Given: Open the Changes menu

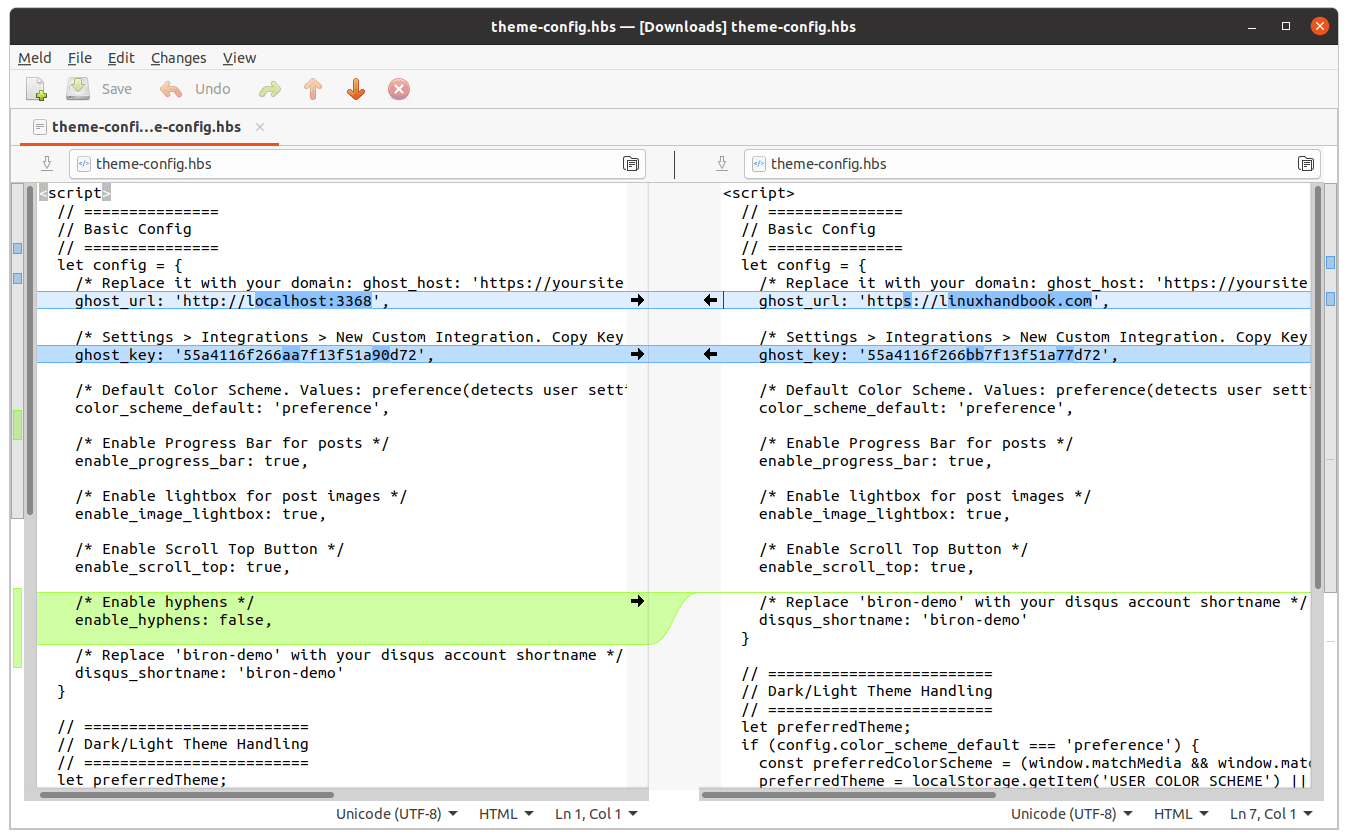Looking at the screenshot, I should coord(178,58).
